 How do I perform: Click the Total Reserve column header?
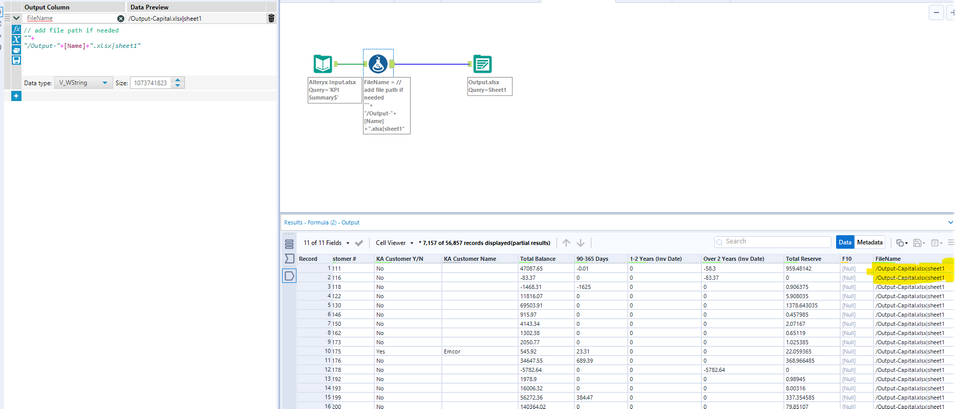tap(812, 259)
